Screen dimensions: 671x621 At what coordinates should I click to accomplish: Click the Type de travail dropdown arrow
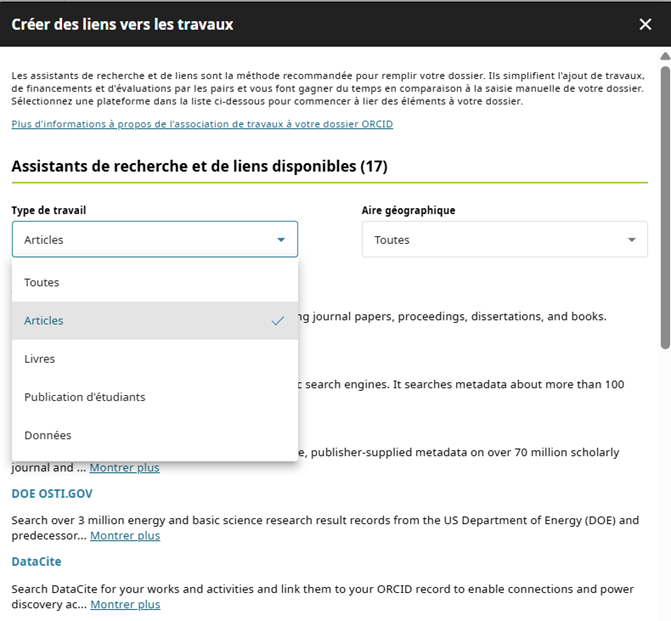(x=281, y=240)
